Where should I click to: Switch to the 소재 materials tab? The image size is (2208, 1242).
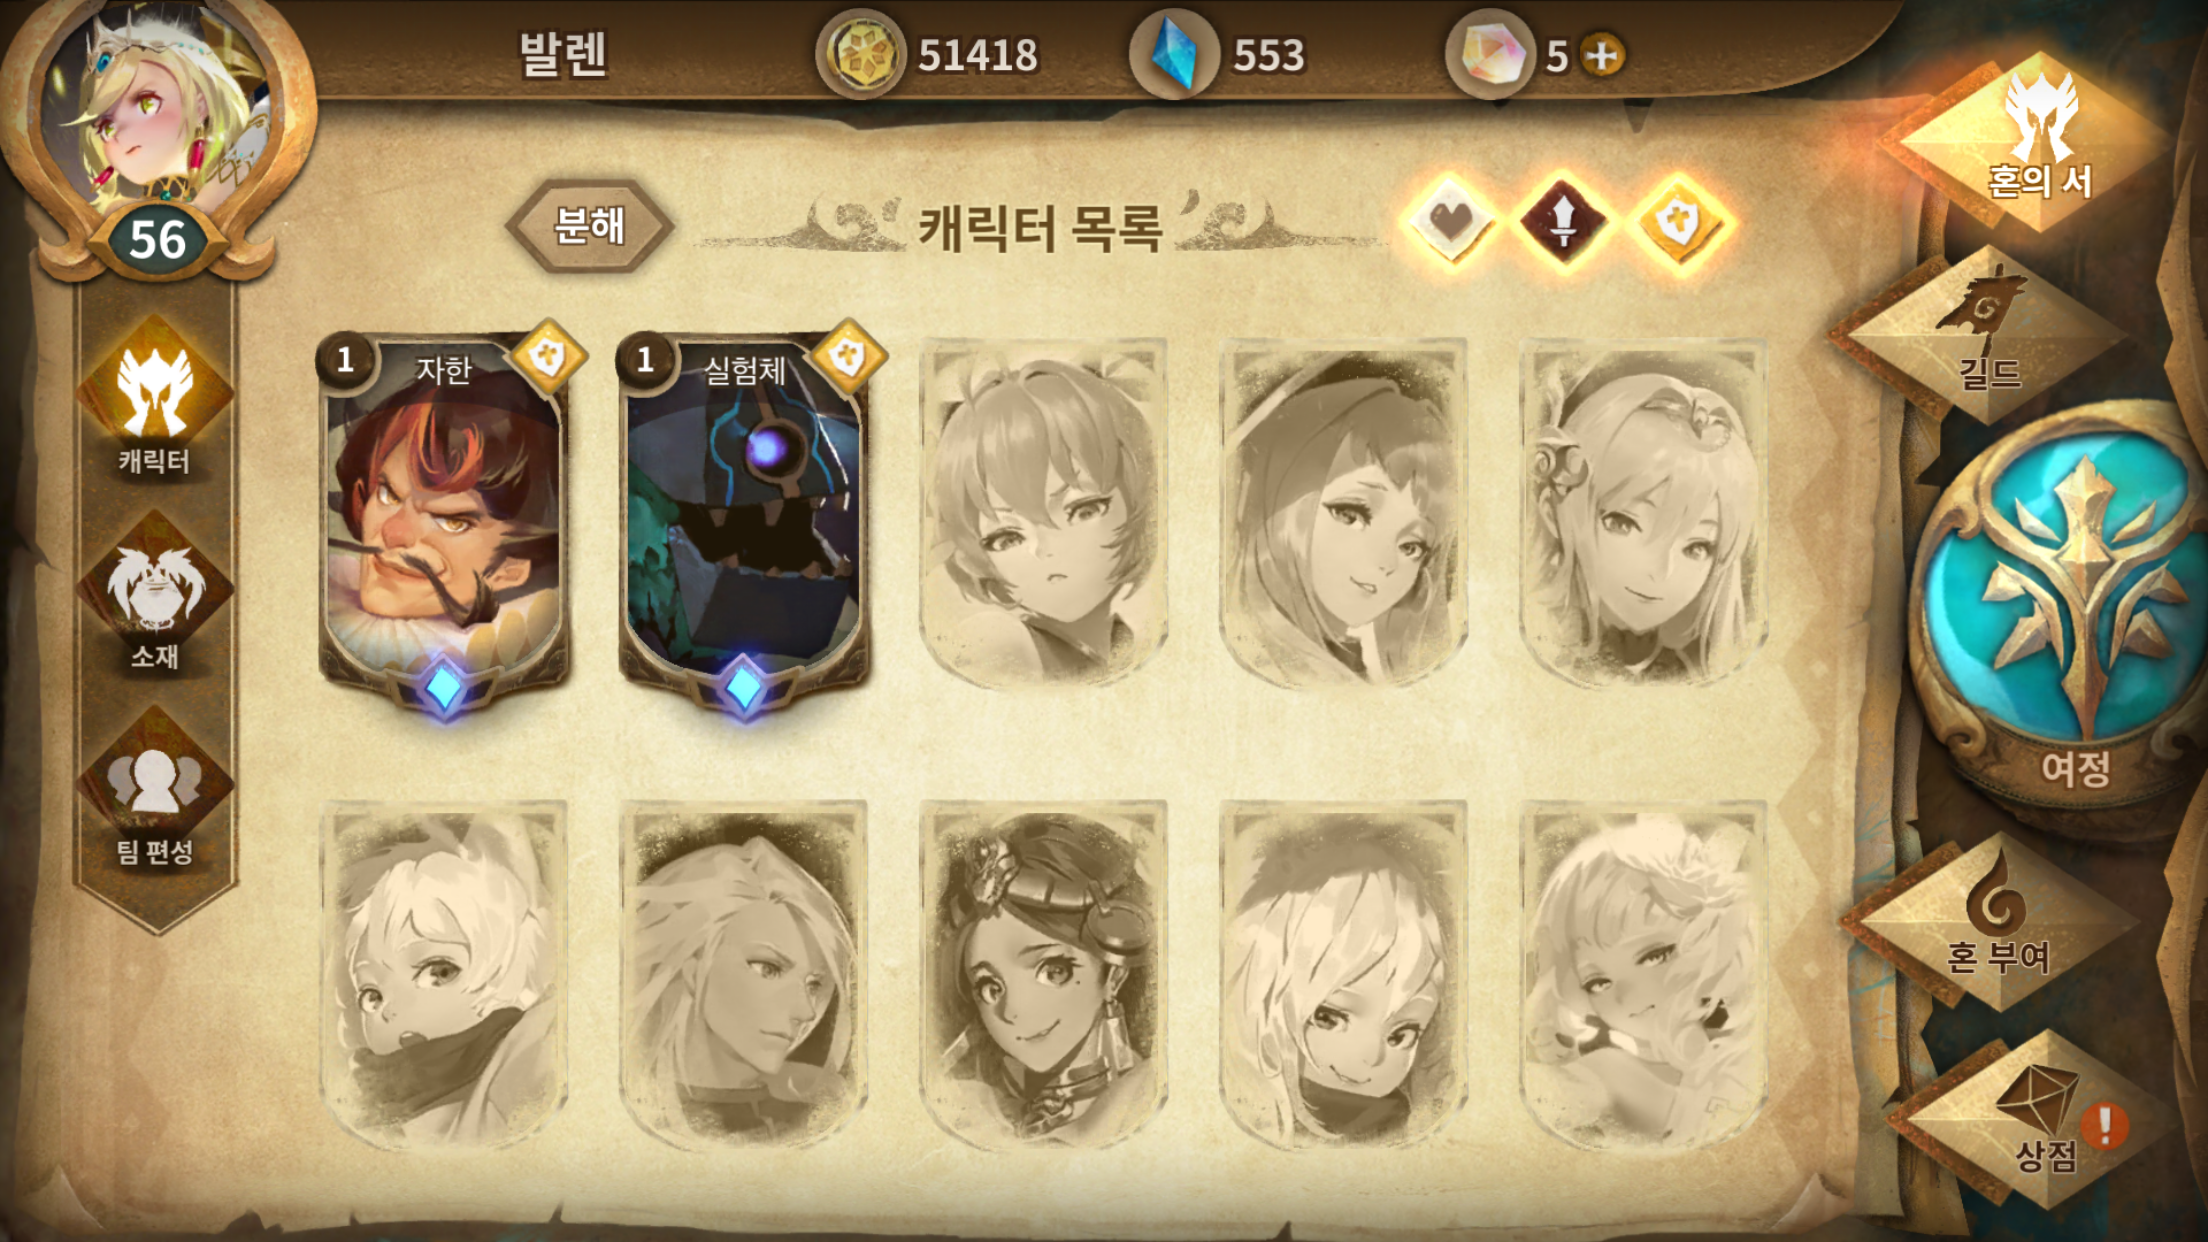tap(155, 595)
